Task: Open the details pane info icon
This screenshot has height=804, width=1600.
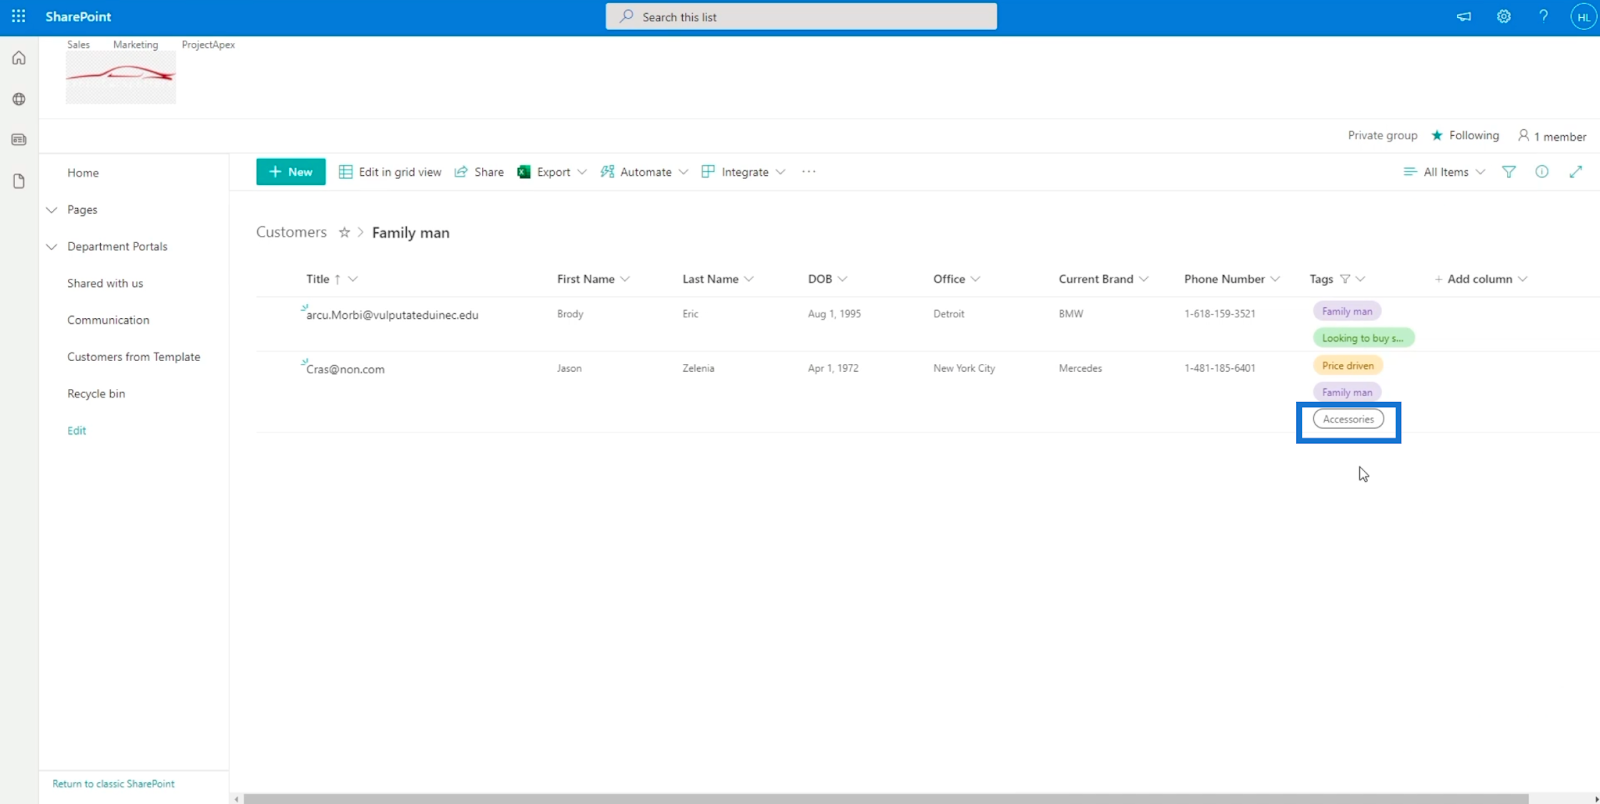Action: 1542,172
